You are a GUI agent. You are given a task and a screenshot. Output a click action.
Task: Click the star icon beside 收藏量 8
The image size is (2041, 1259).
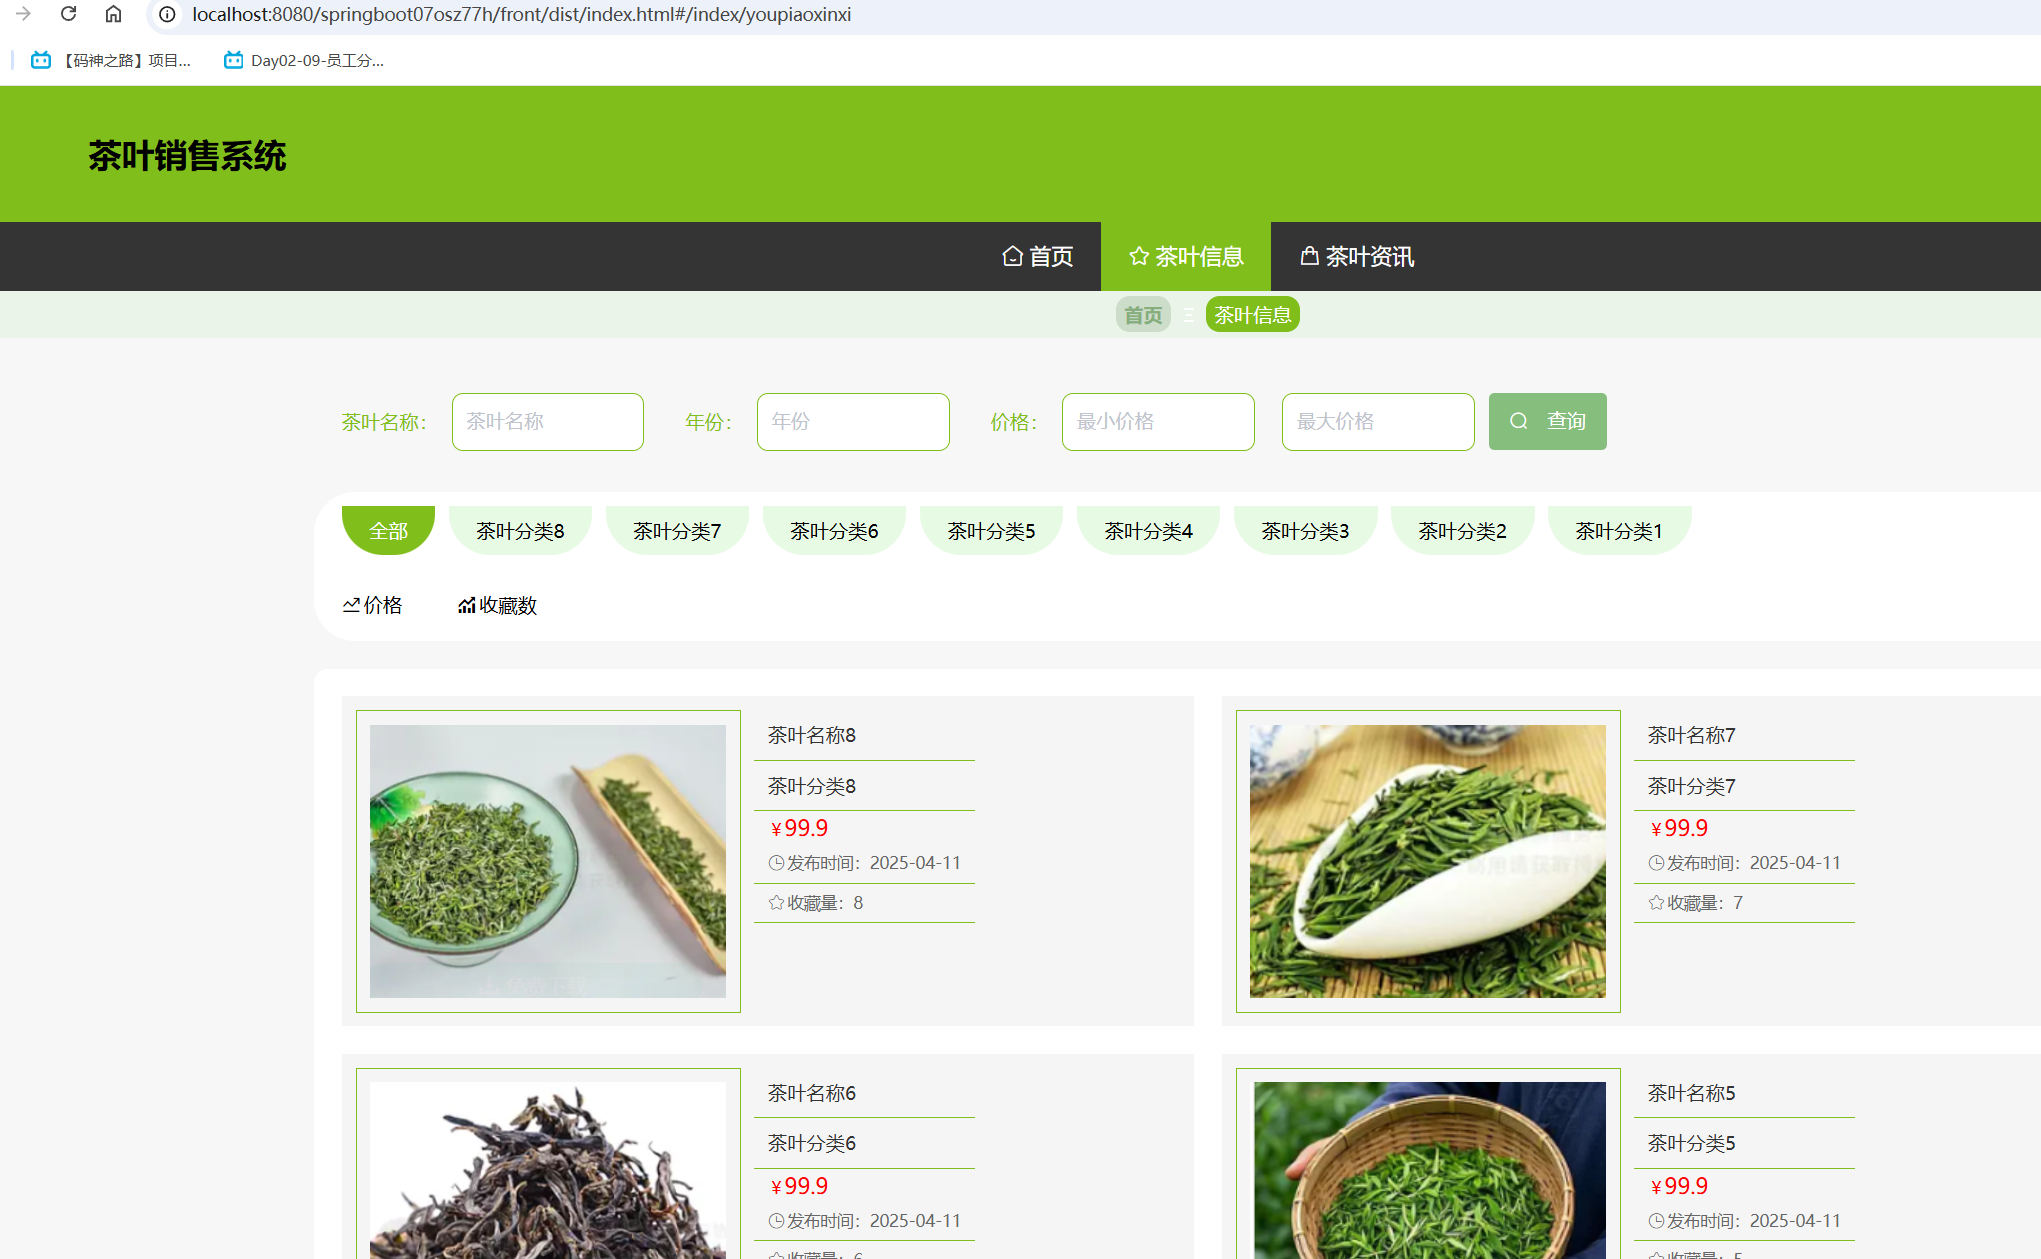click(776, 903)
